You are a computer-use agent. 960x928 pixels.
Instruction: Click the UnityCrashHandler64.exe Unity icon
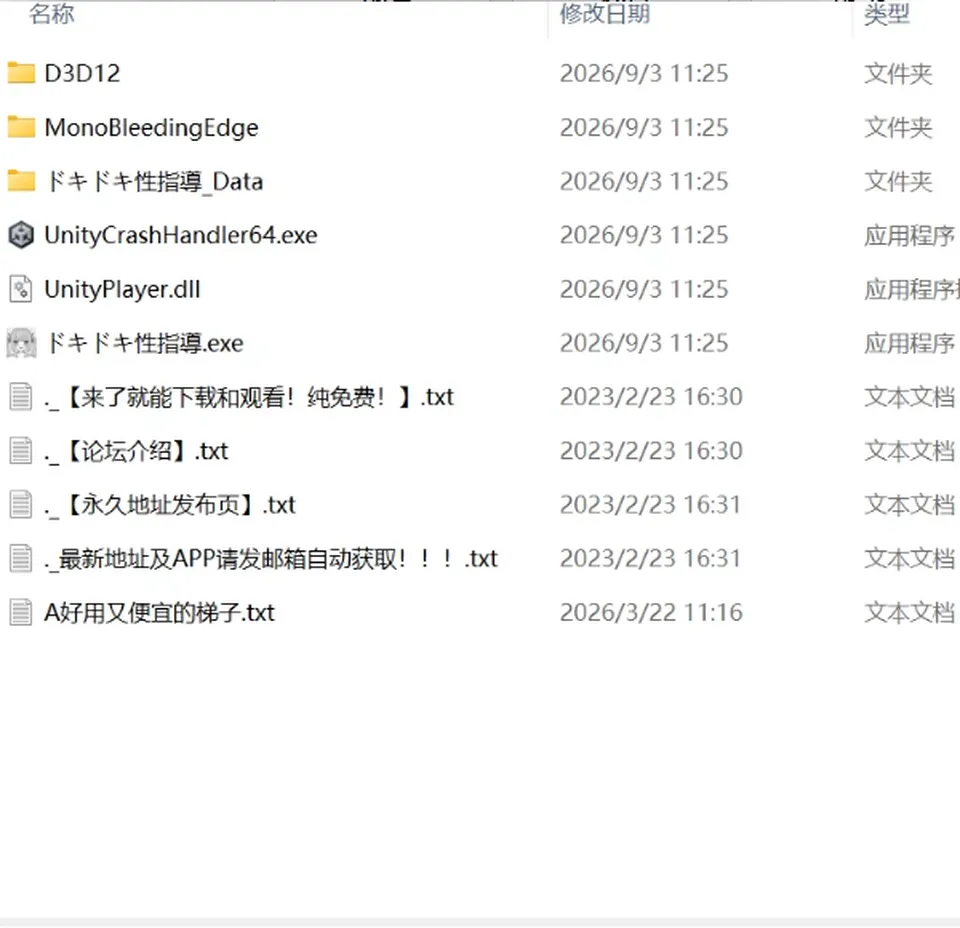21,235
